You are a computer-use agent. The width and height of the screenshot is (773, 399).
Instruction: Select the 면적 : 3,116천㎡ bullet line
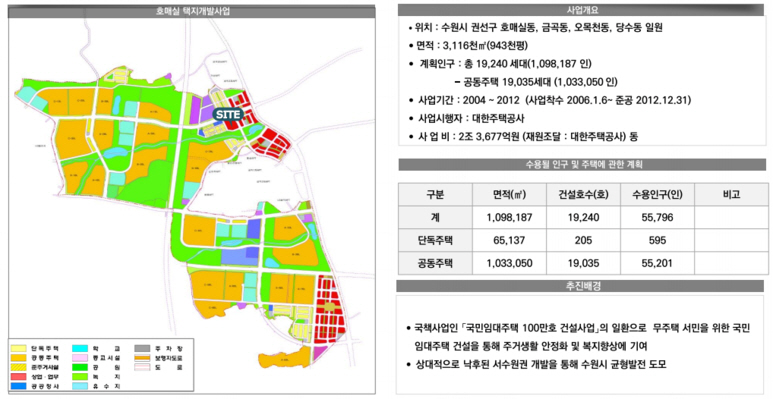(x=468, y=46)
